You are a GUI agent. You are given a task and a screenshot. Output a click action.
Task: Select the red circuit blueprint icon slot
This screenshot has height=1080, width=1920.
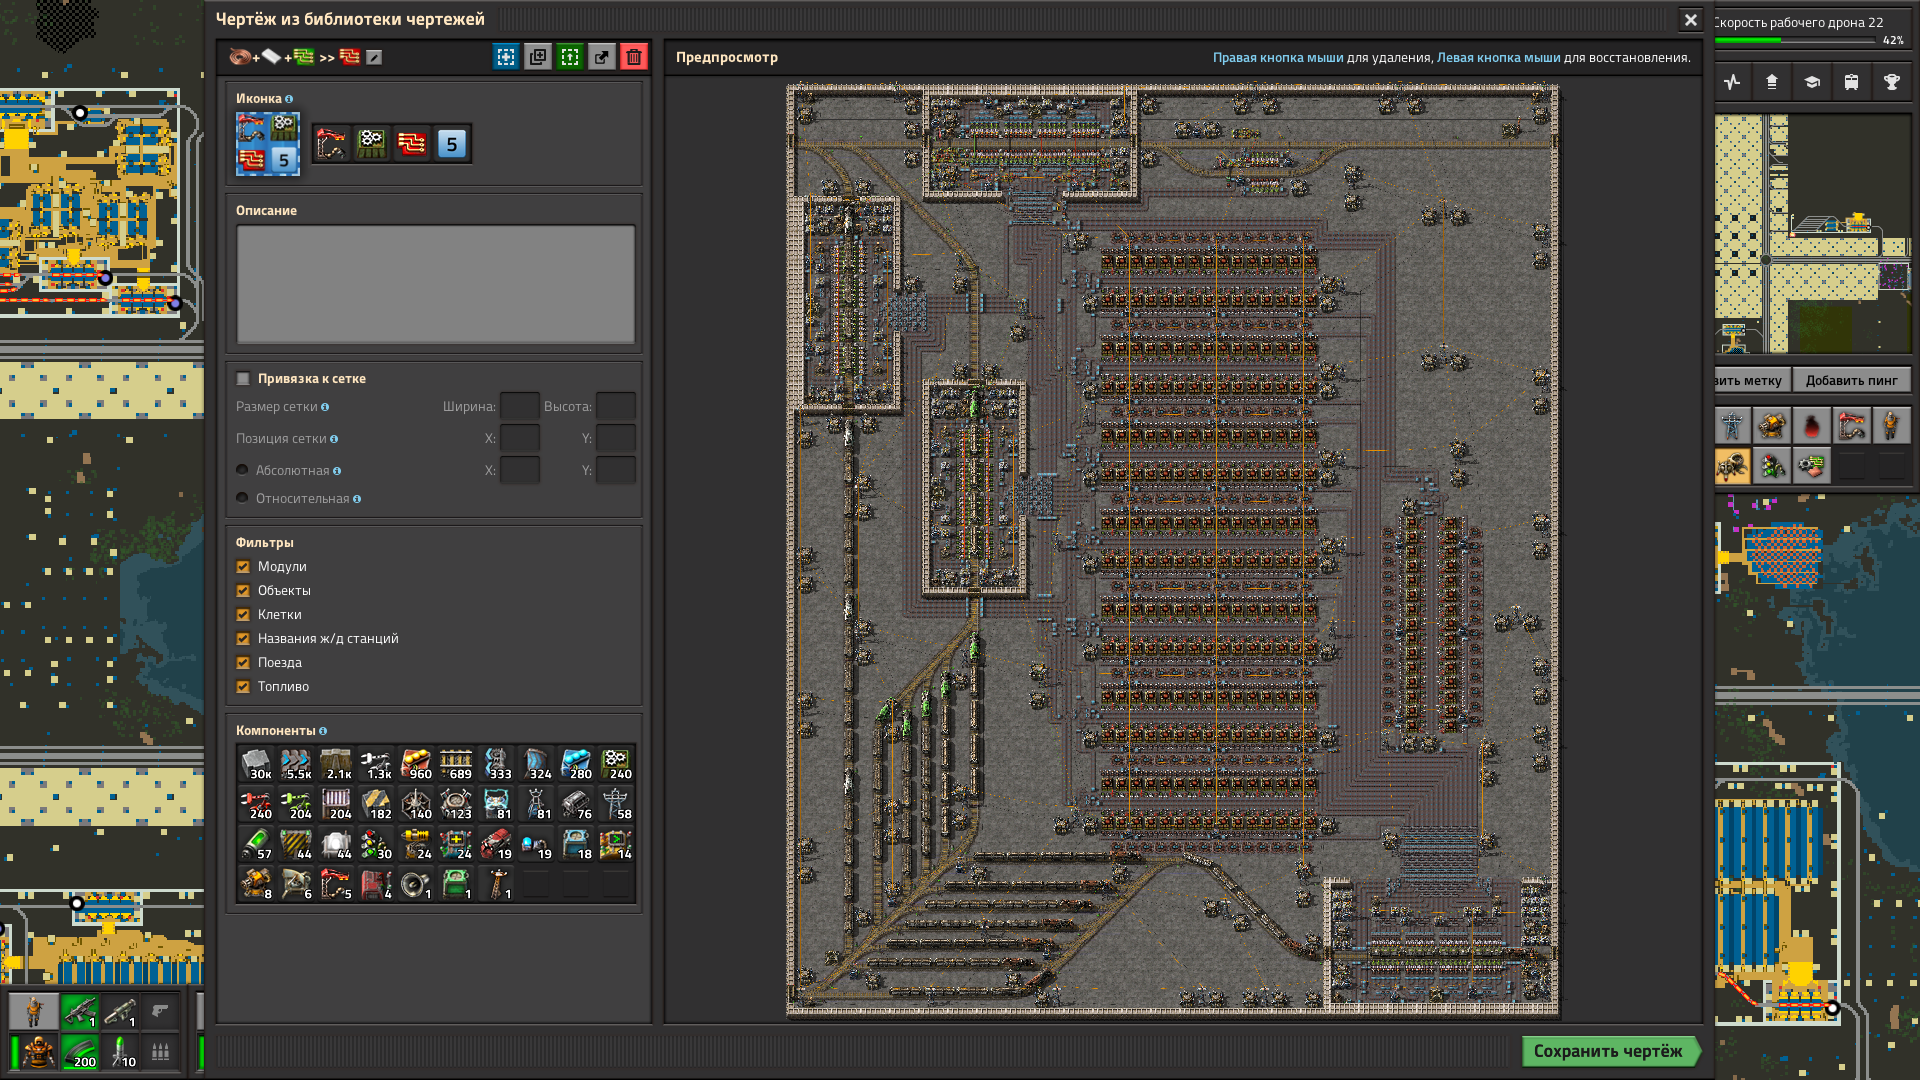tap(412, 144)
